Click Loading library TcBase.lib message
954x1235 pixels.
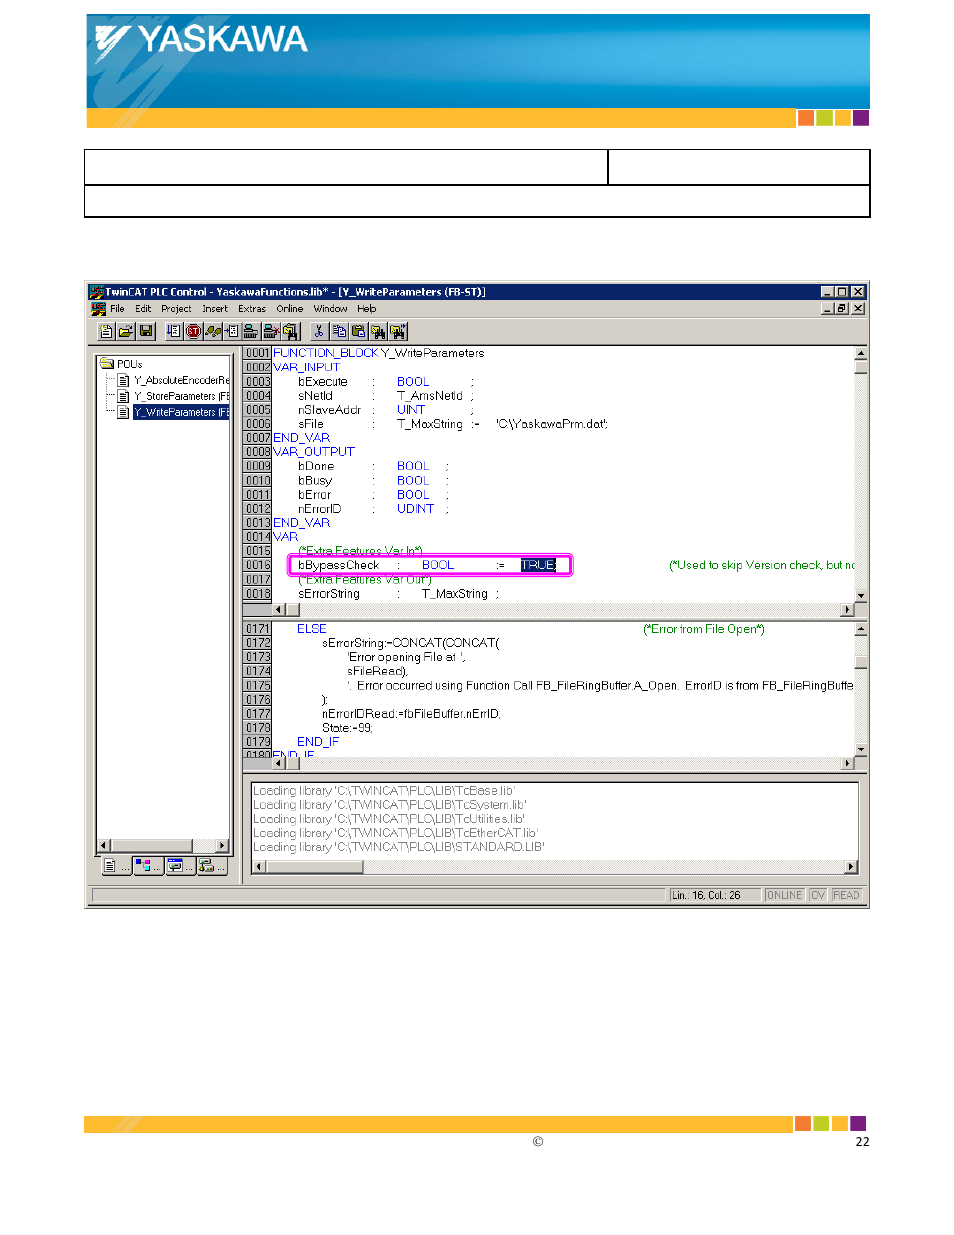click(384, 791)
